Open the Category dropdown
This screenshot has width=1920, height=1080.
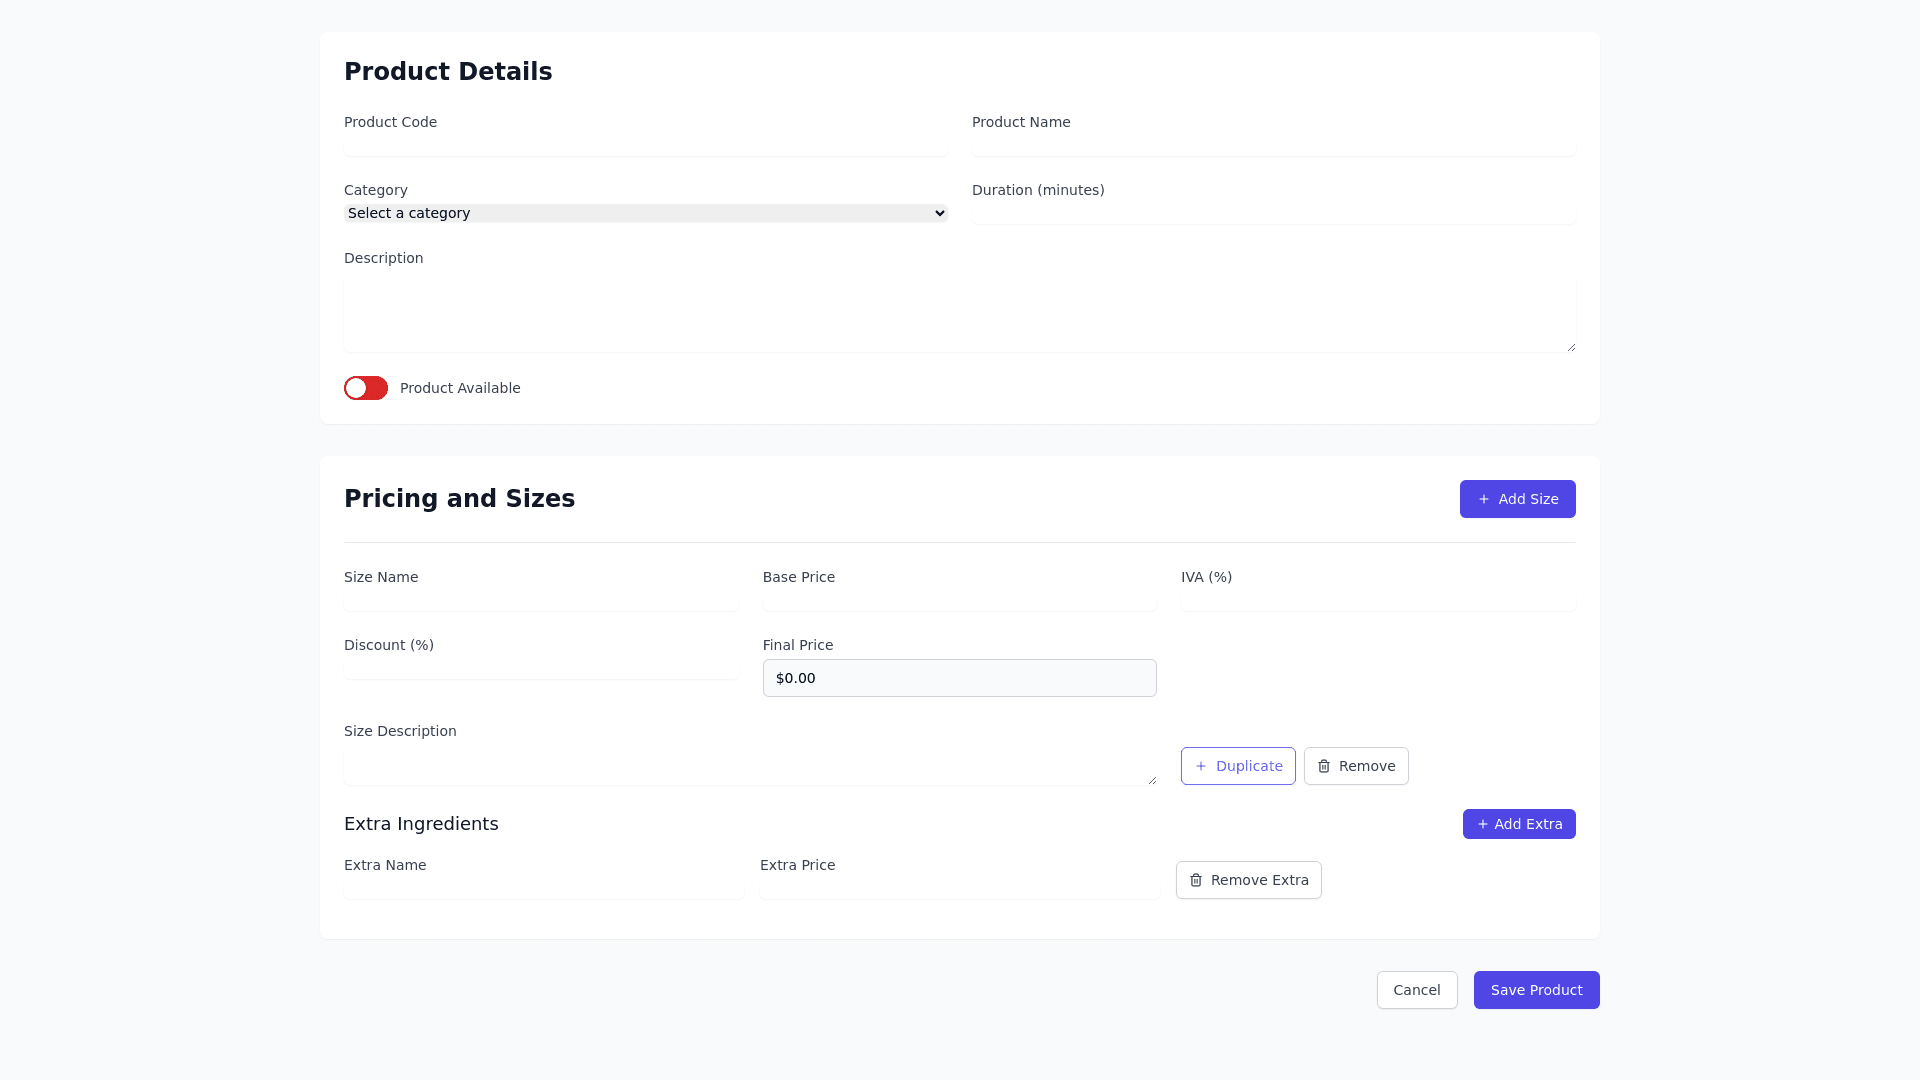[x=645, y=213]
